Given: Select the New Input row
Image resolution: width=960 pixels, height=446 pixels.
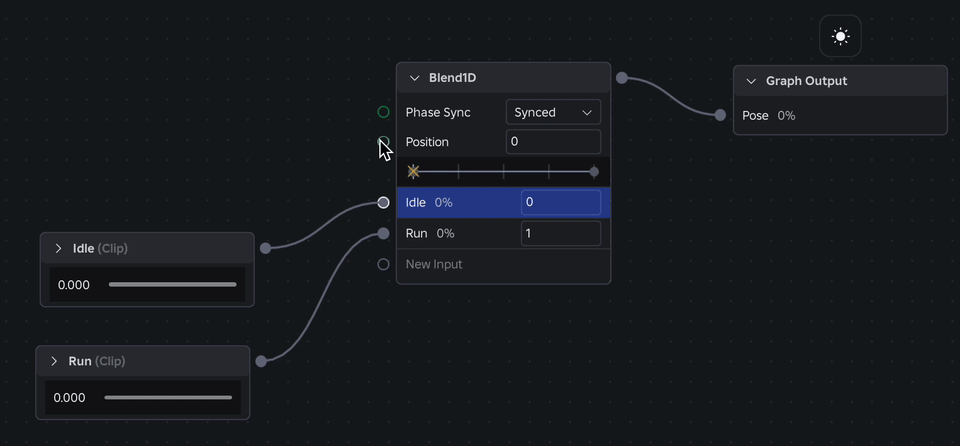Looking at the screenshot, I should point(503,265).
